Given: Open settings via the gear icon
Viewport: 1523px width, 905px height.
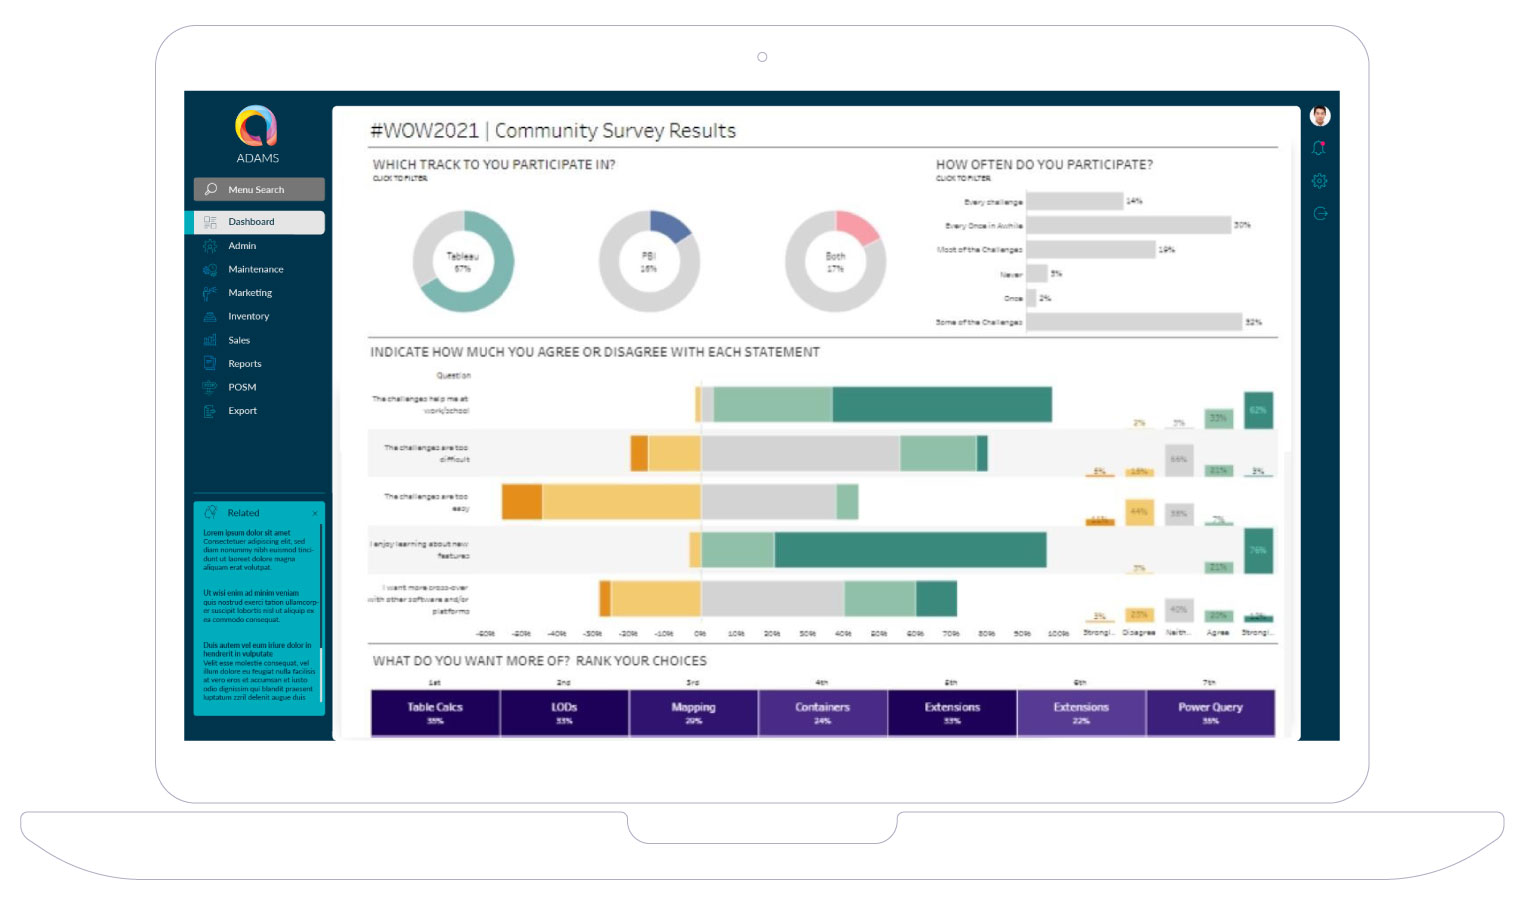Looking at the screenshot, I should [x=1319, y=181].
